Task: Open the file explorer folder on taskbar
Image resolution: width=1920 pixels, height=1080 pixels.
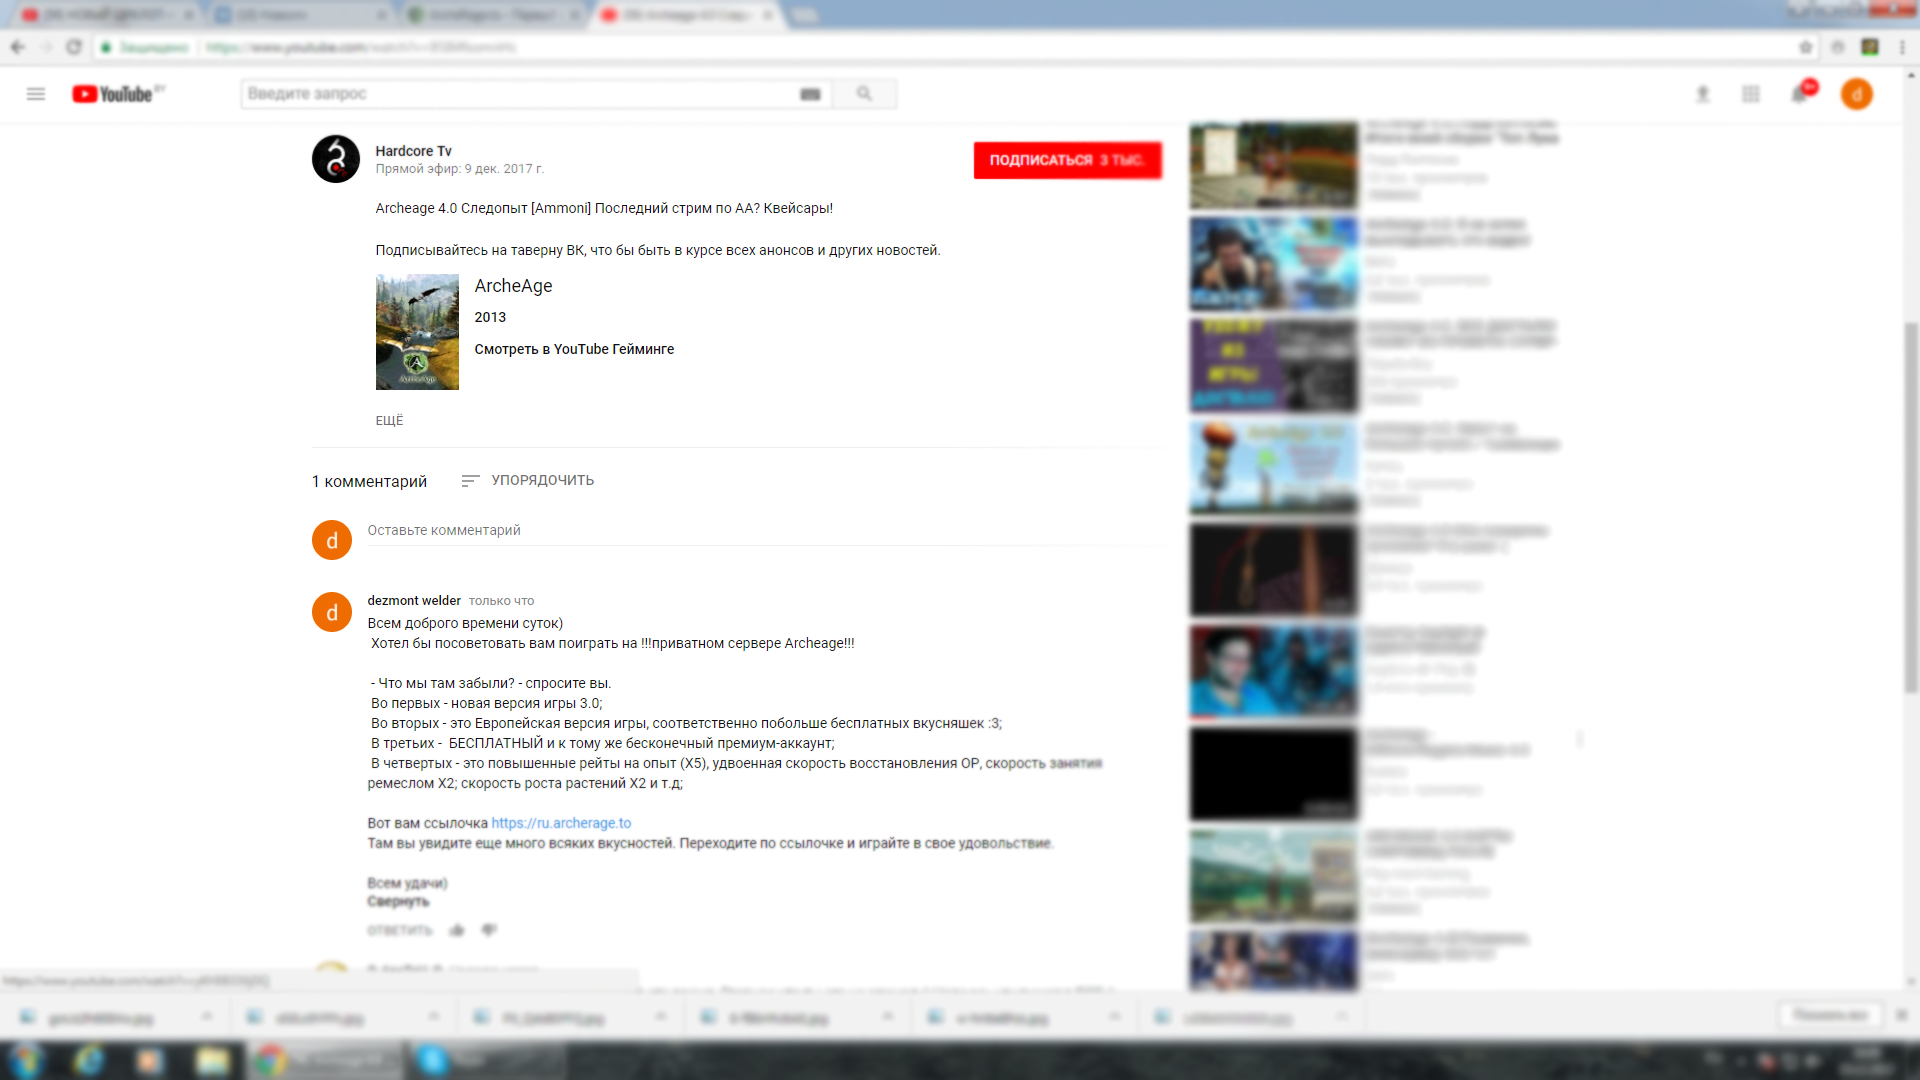Action: coord(212,1060)
